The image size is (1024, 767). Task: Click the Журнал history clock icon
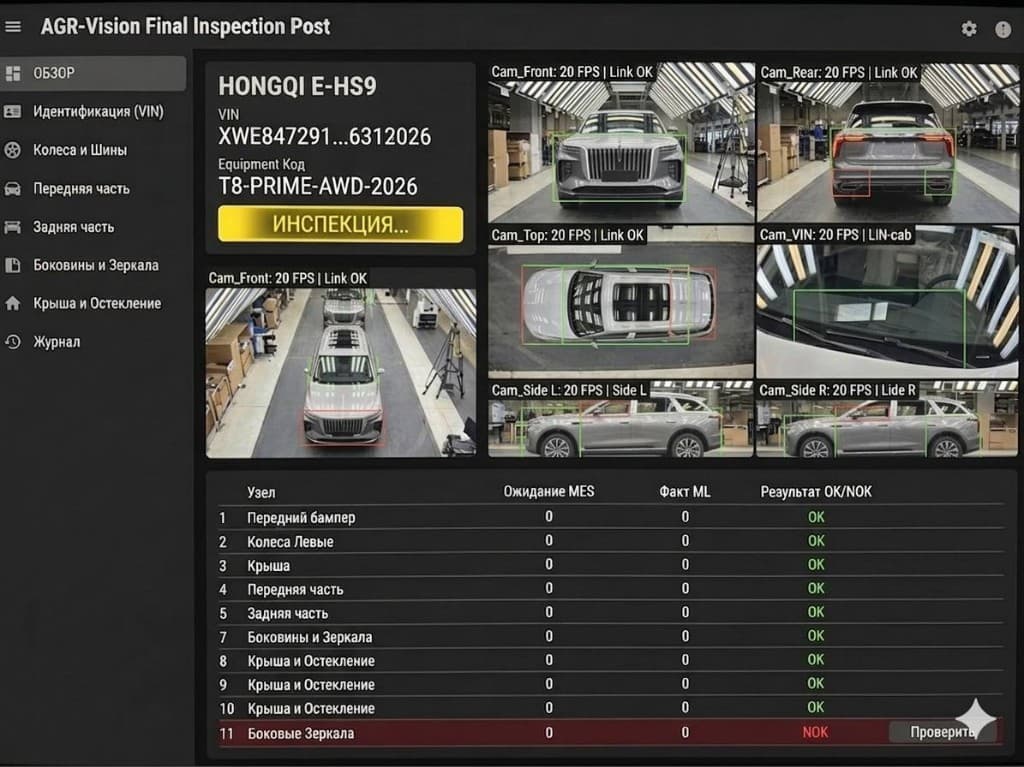pyautogui.click(x=13, y=342)
